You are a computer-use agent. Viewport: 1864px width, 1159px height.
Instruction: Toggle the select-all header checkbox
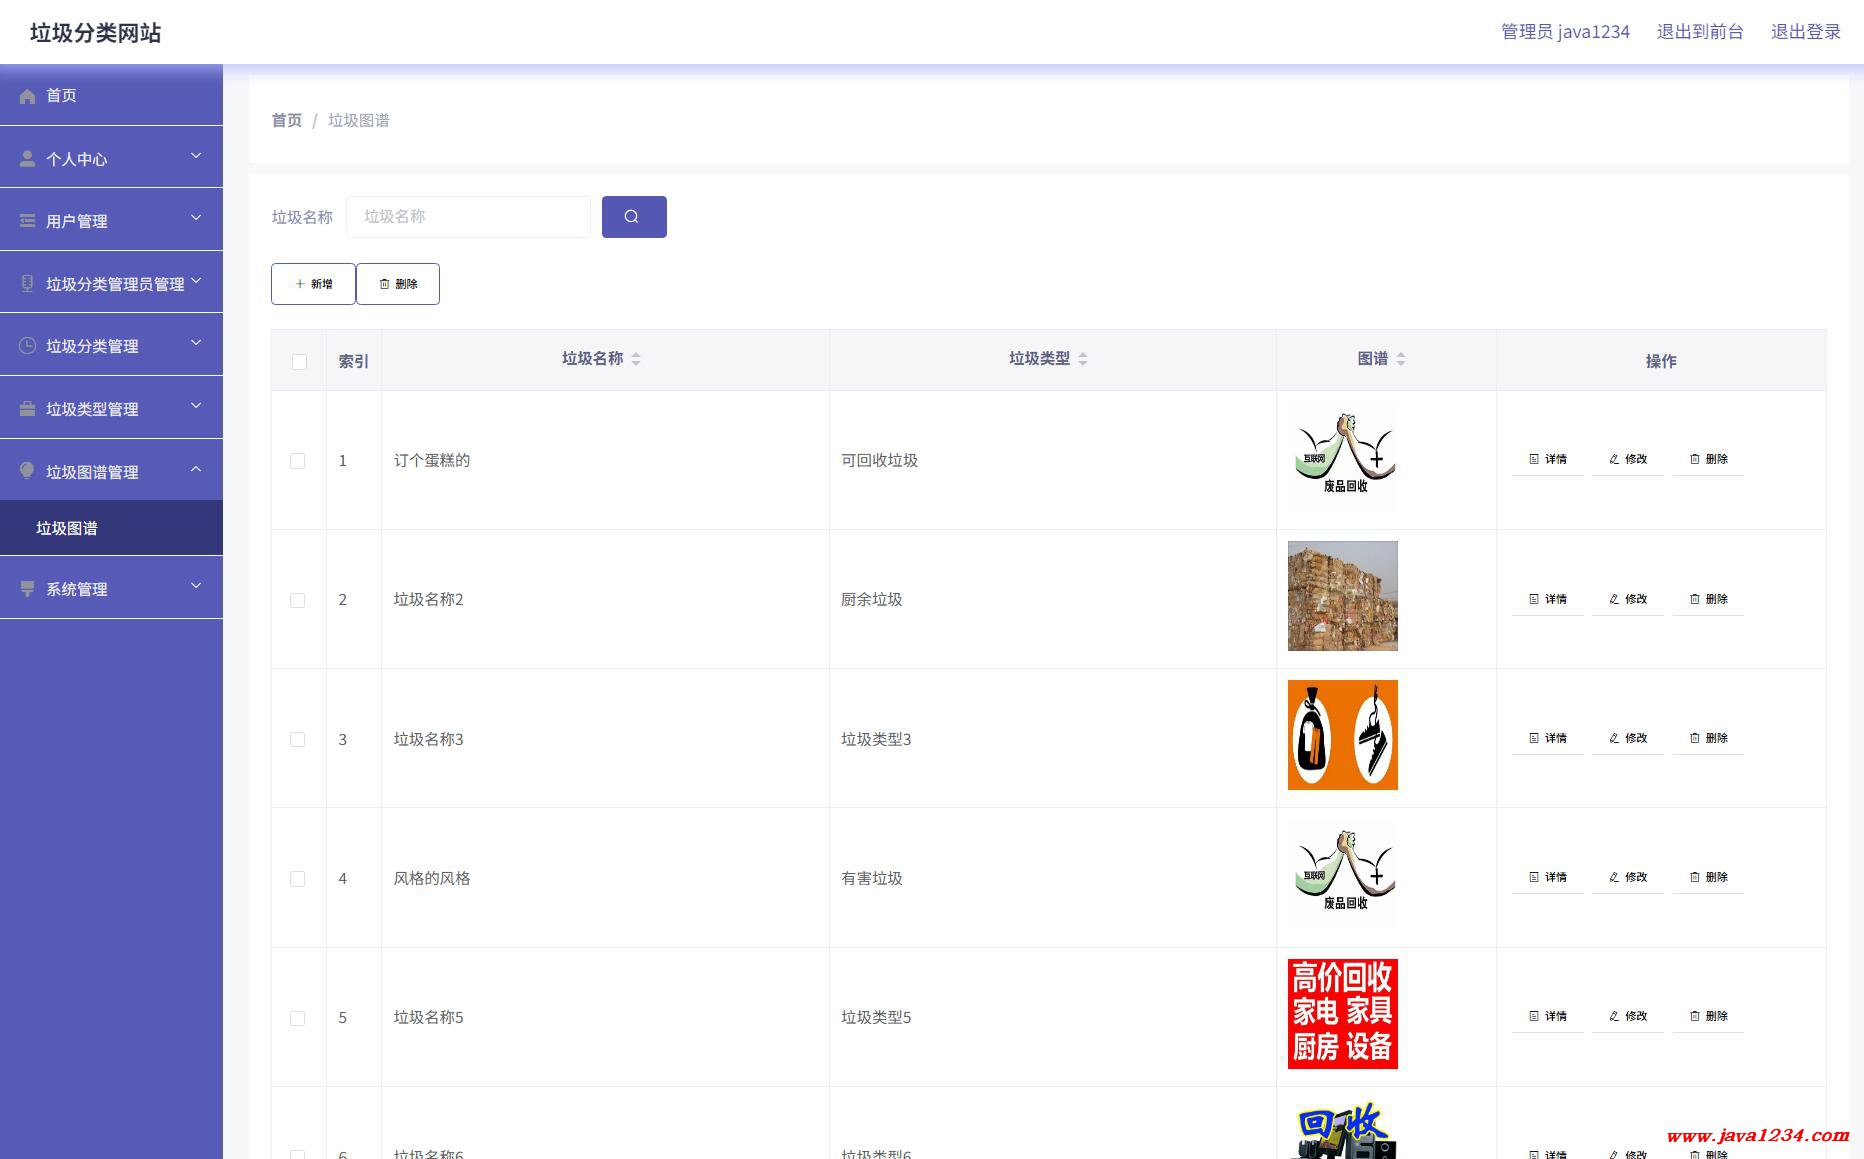(299, 361)
